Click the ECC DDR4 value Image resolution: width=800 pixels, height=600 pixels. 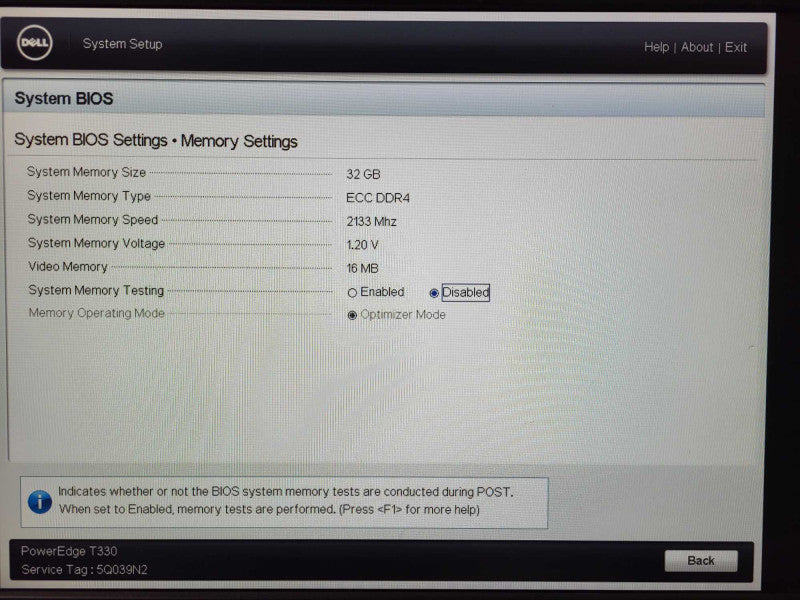pyautogui.click(x=378, y=198)
